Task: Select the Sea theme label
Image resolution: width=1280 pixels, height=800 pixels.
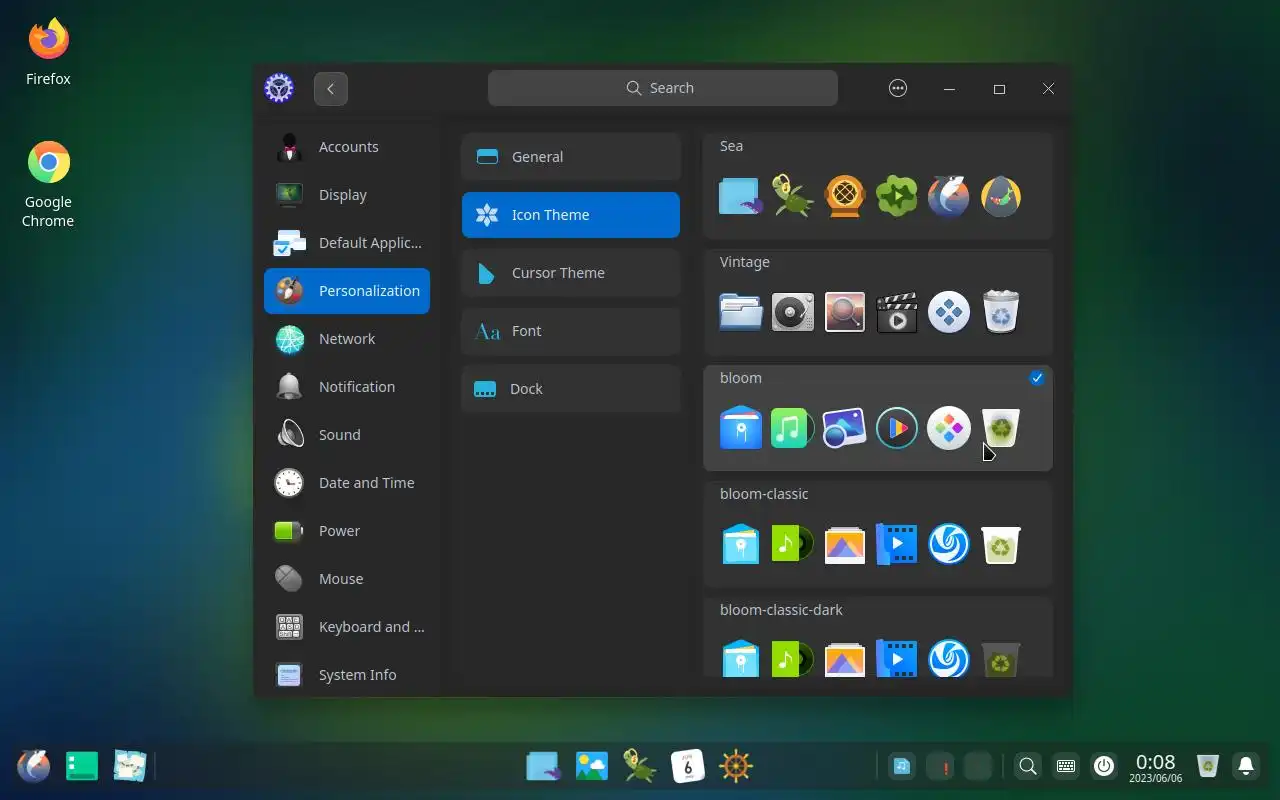Action: pos(731,146)
